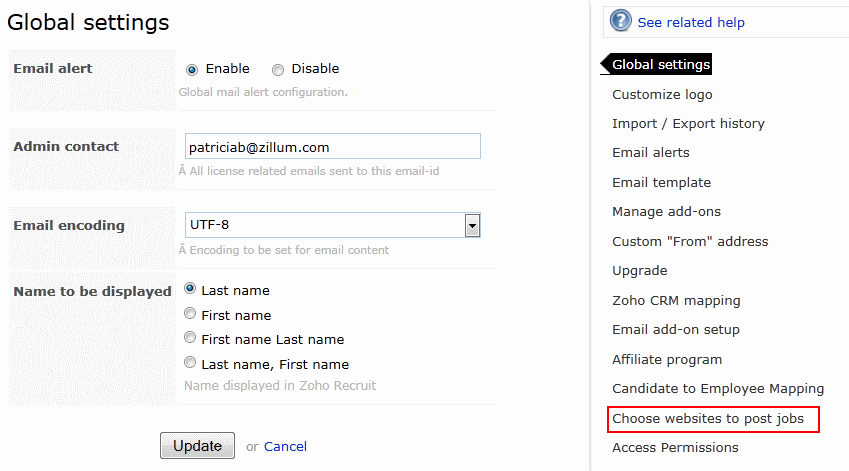Select Choose websites to post jobs
Screen dimensions: 849x471
(x=708, y=419)
